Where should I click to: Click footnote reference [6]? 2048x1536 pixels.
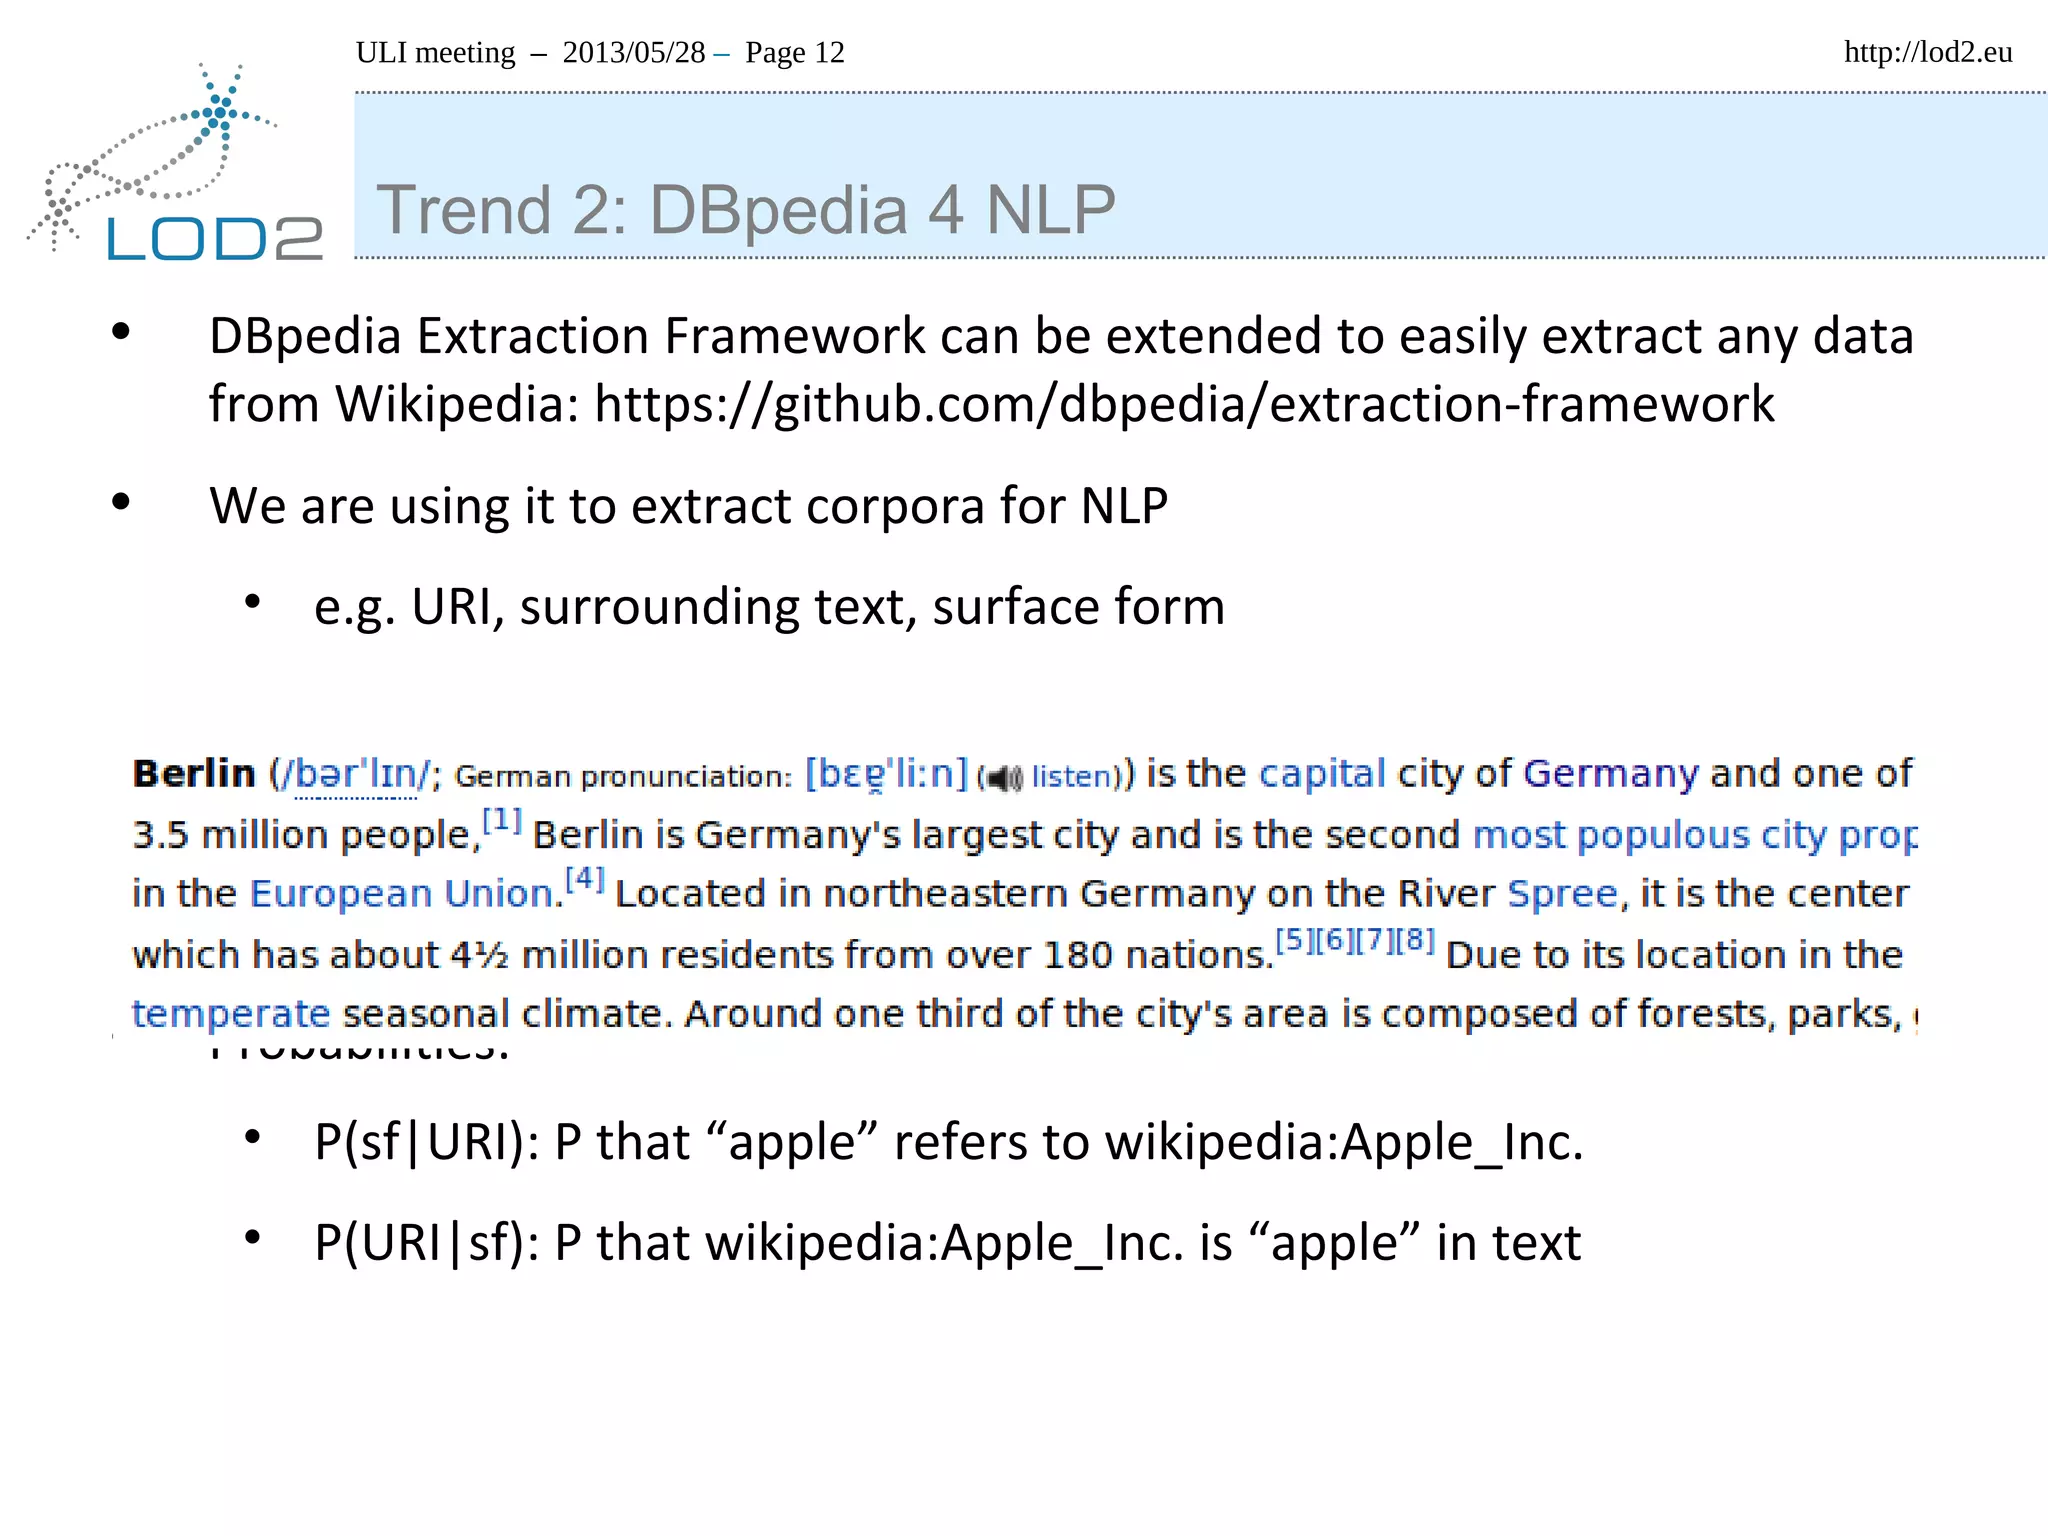(x=1334, y=940)
